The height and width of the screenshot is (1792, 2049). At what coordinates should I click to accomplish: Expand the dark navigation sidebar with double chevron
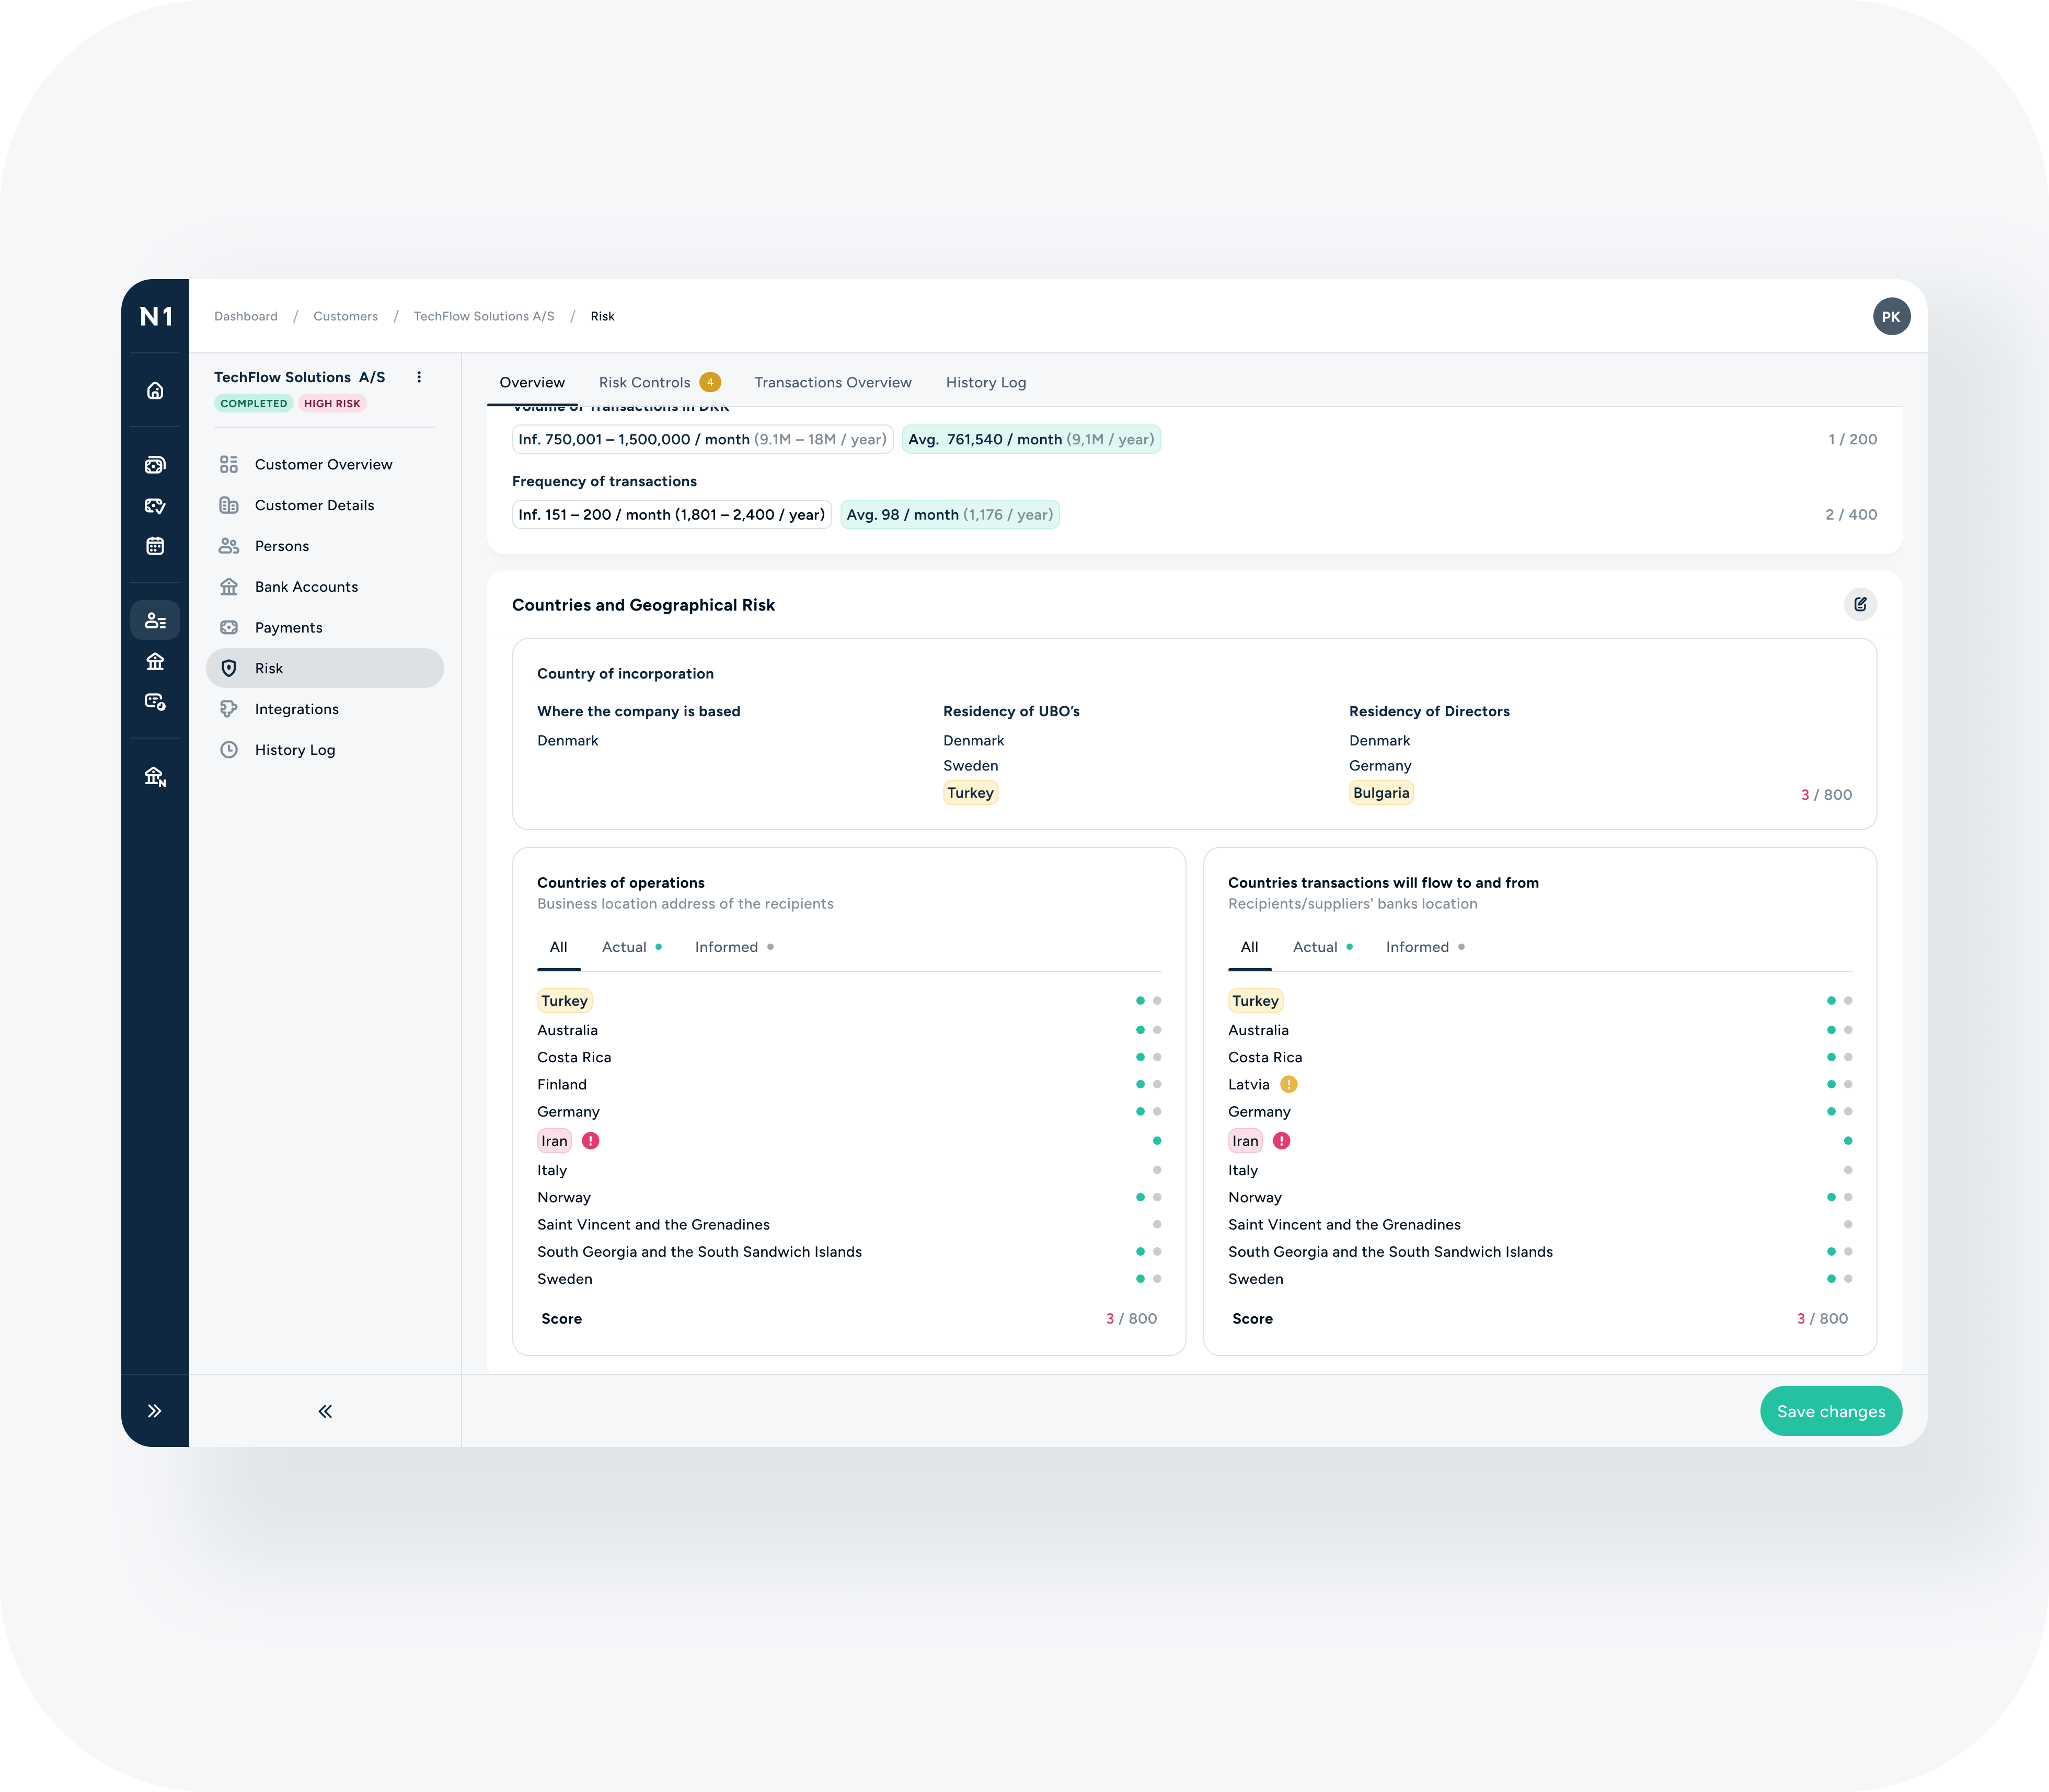click(x=155, y=1411)
